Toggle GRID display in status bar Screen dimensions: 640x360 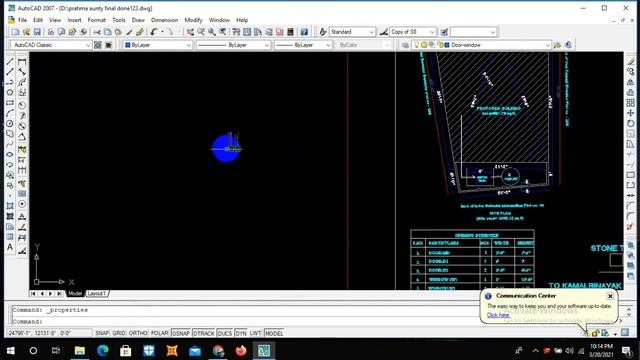click(x=119, y=333)
